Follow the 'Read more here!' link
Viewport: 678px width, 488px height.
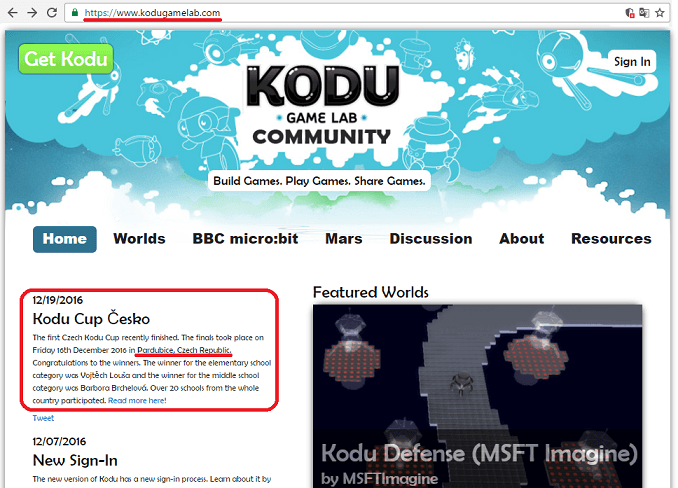pyautogui.click(x=137, y=400)
